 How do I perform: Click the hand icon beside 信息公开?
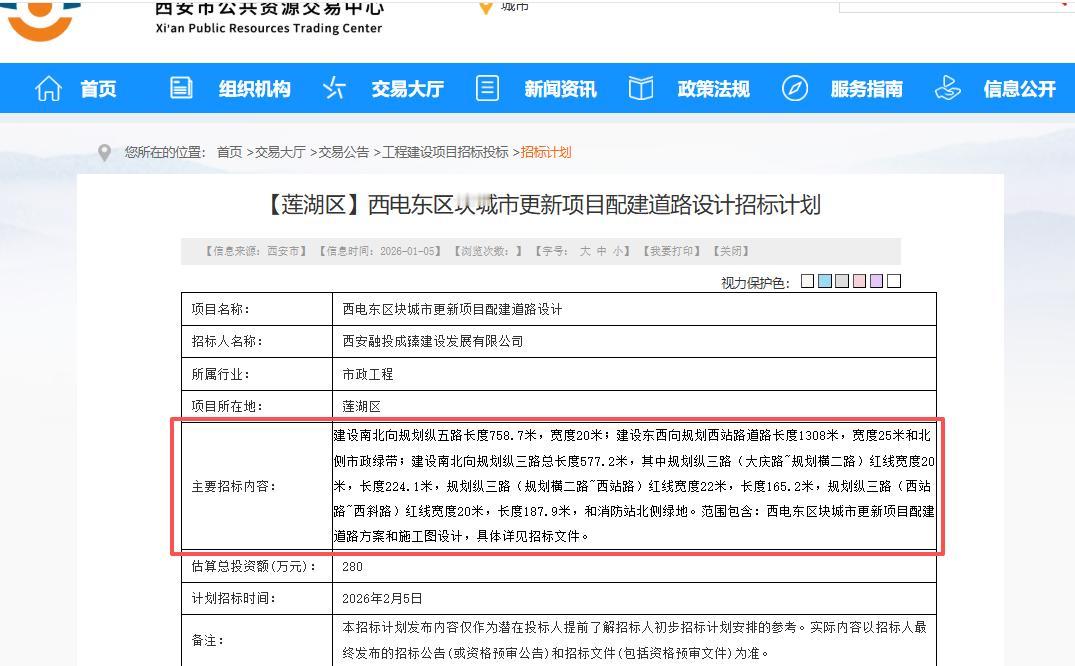point(948,88)
